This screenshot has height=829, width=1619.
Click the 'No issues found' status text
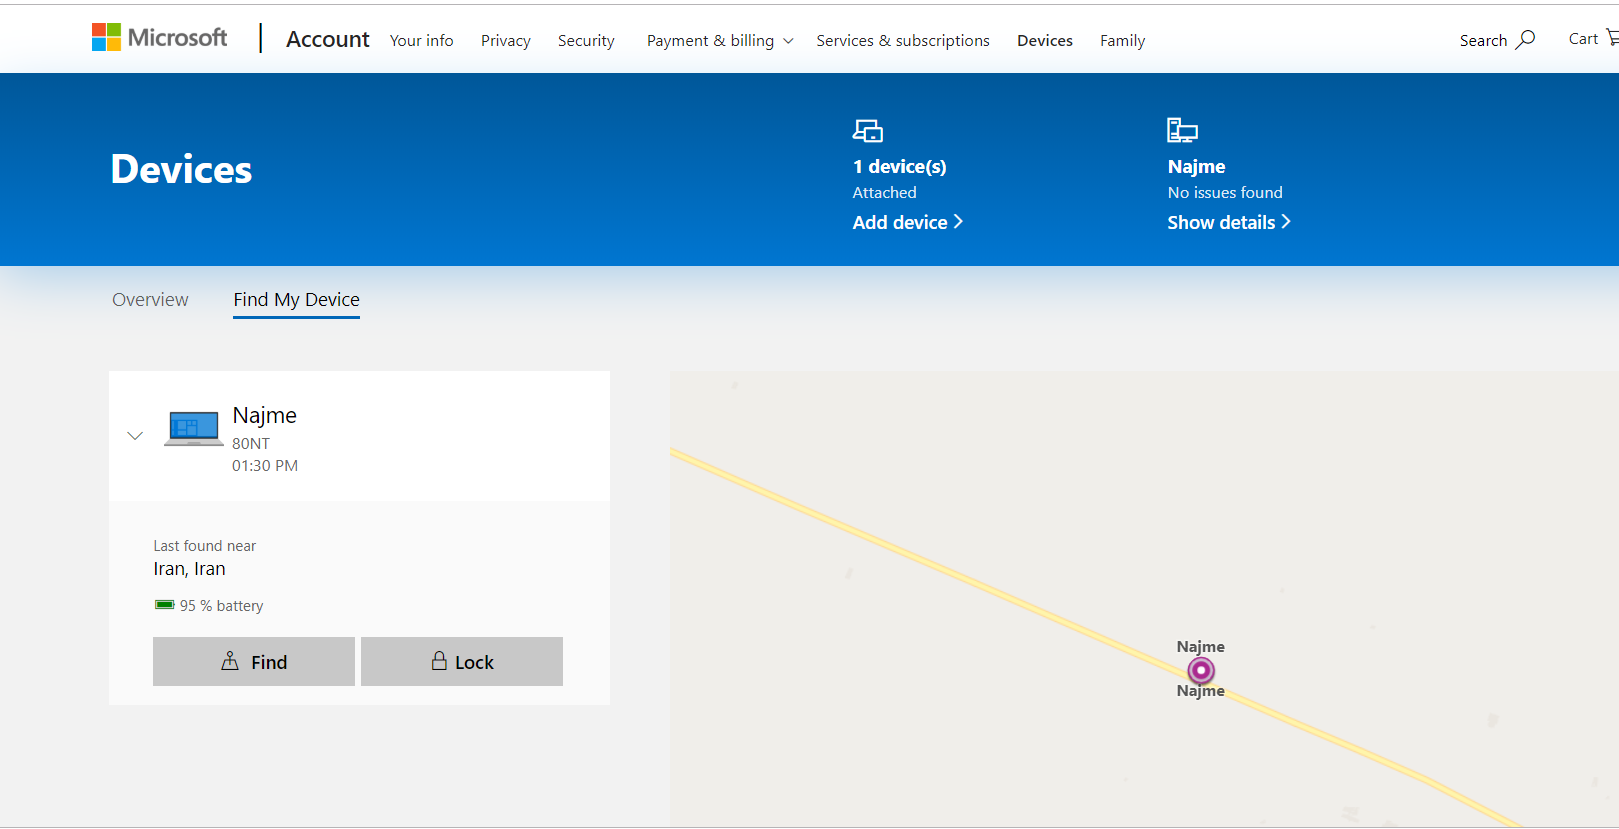click(1225, 192)
